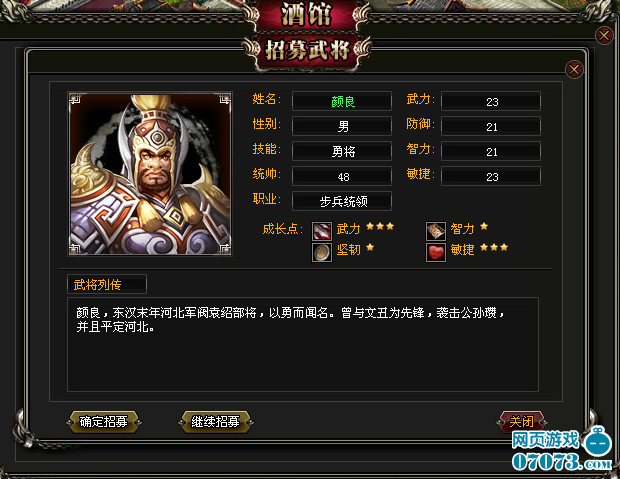Close the 酒馆 window with the outer X
This screenshot has height=479, width=620.
coord(604,36)
